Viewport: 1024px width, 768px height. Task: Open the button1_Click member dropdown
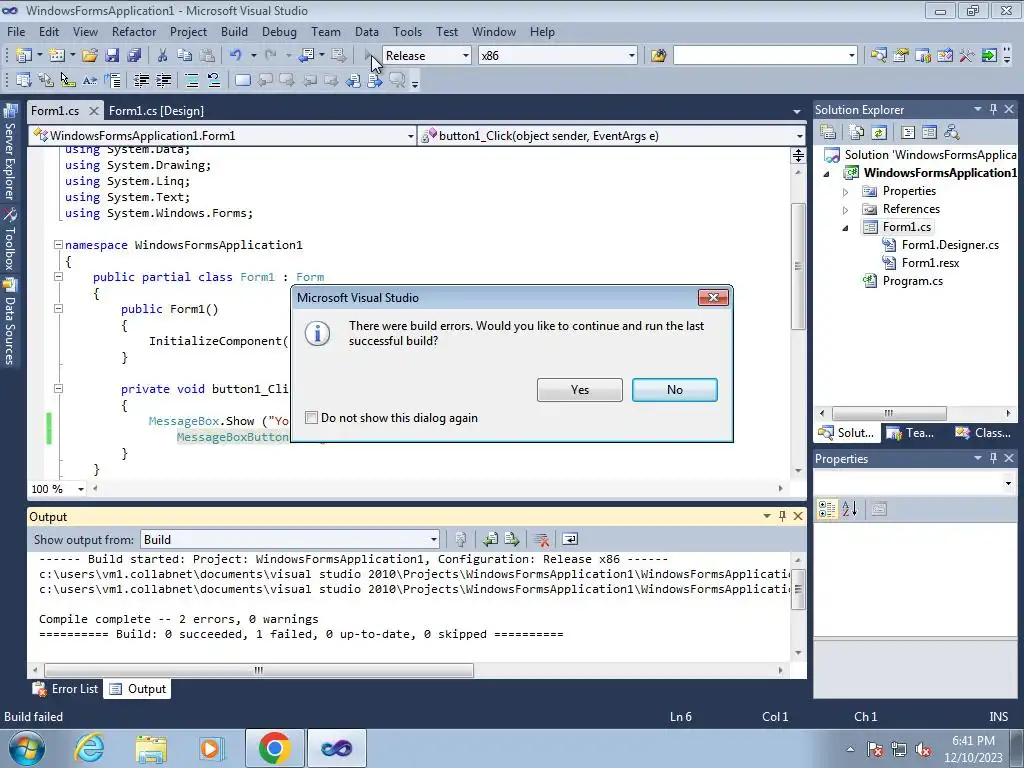point(799,136)
